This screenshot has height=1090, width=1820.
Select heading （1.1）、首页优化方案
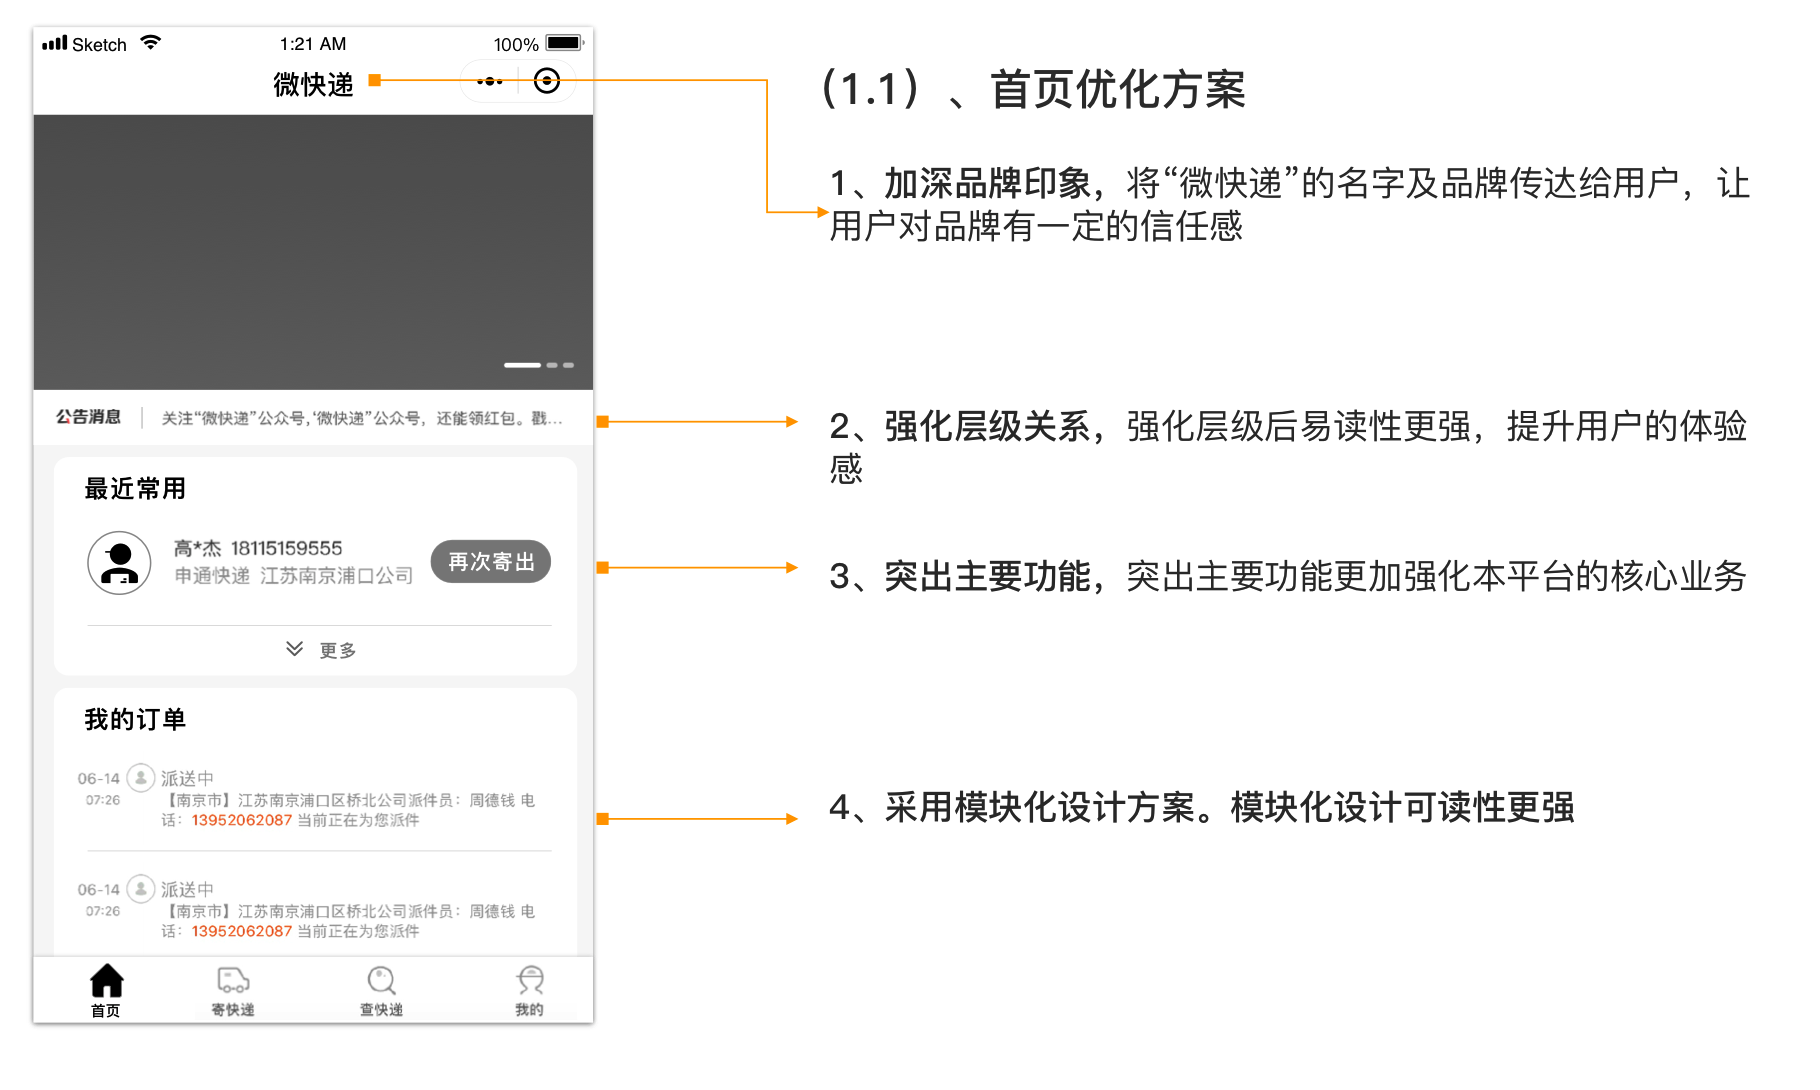(1033, 89)
